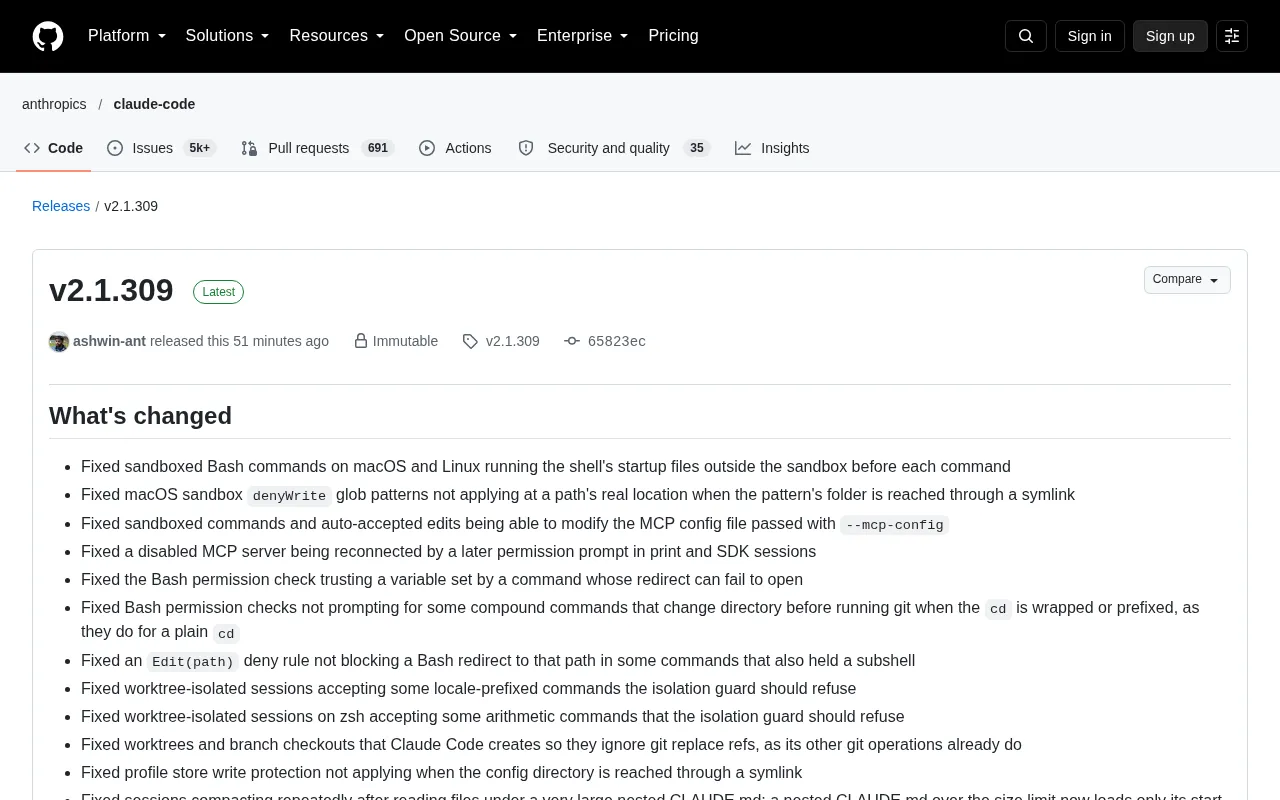1280x800 pixels.
Task: Click the denyWrite code snippet
Action: click(289, 496)
